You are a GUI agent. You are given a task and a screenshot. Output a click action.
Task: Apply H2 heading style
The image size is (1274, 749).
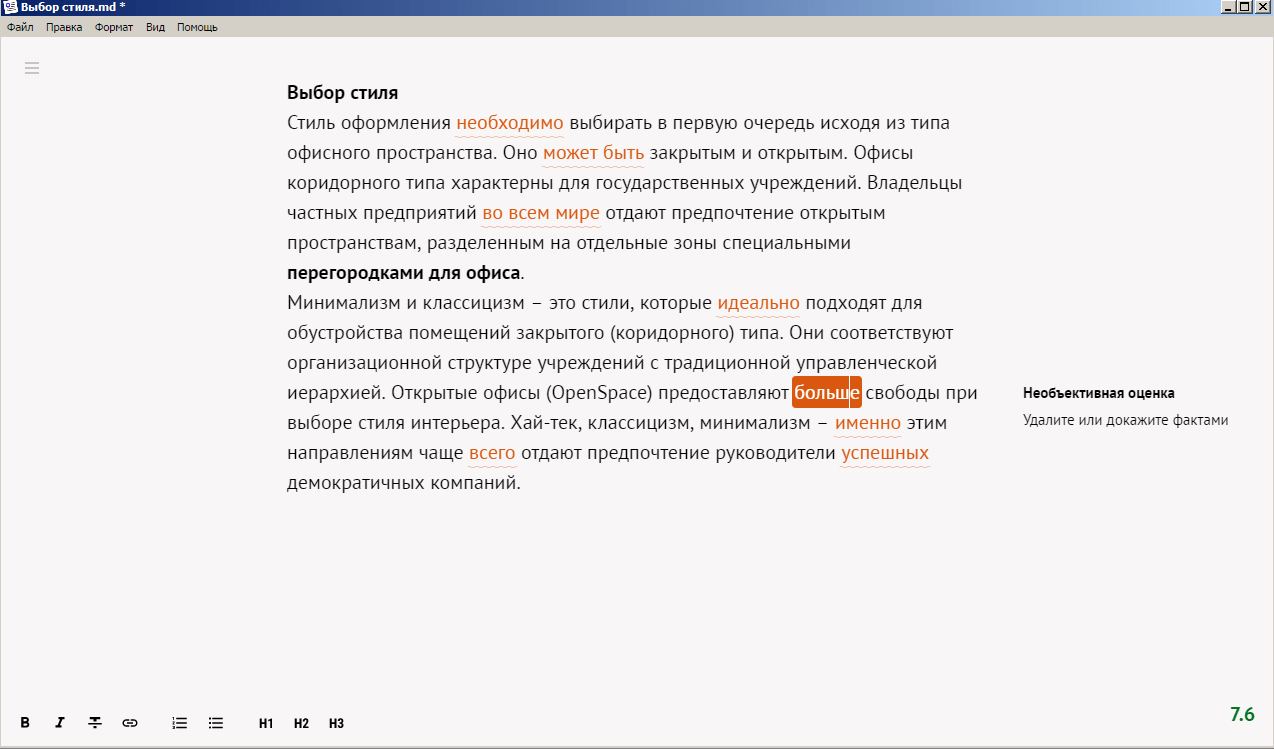300,722
